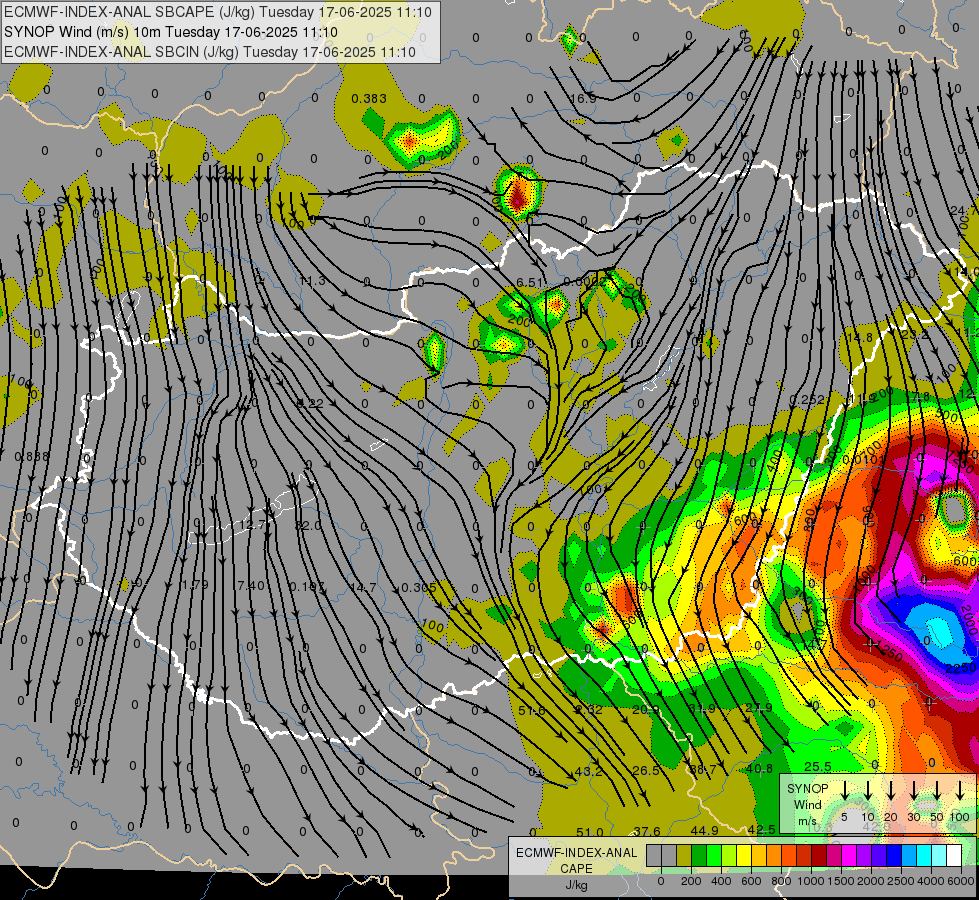Click the '11.3' value on the map
979x900 pixels.
pyautogui.click(x=312, y=281)
